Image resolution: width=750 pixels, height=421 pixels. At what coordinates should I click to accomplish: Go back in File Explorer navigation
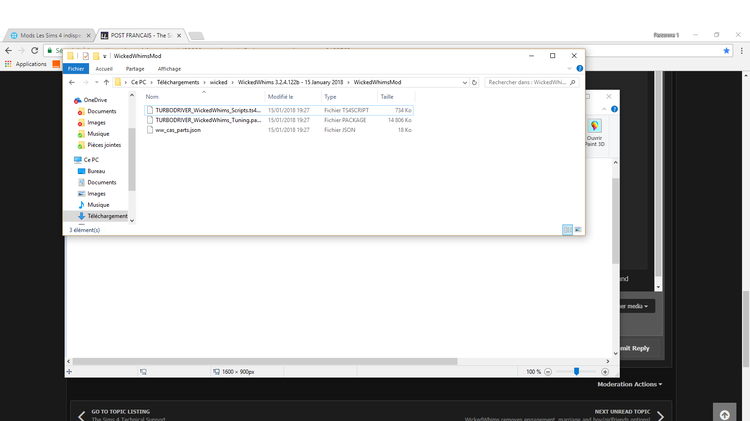(72, 82)
